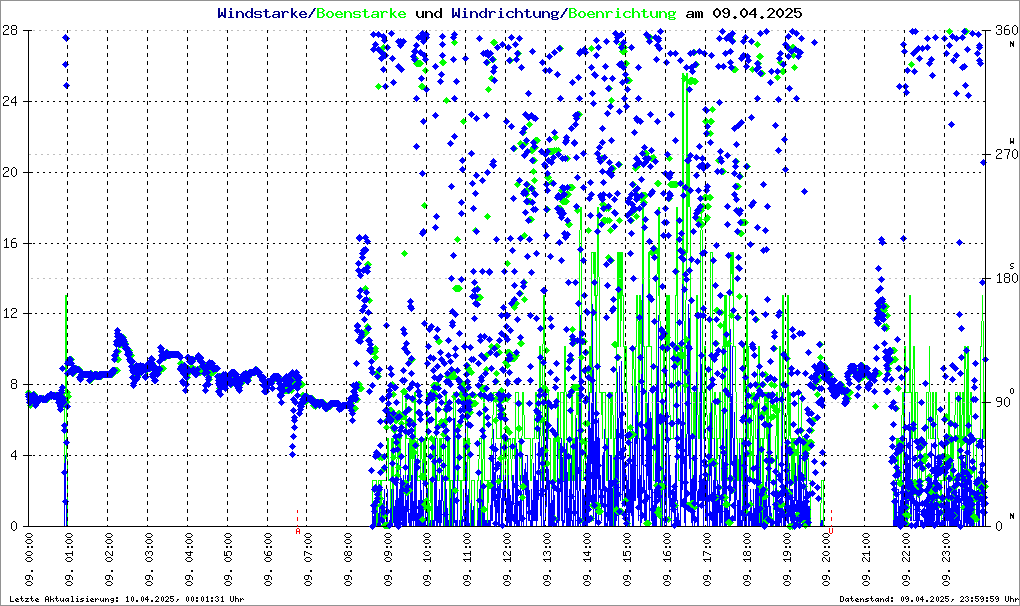The width and height of the screenshot is (1020, 606).
Task: Select the wind speed axis label 4
Action: (14, 455)
